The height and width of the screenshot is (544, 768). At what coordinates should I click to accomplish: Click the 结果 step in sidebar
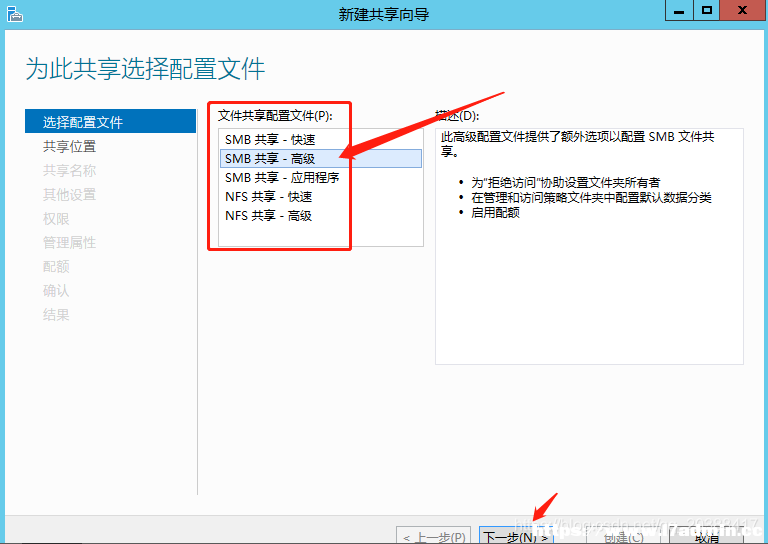coord(56,315)
